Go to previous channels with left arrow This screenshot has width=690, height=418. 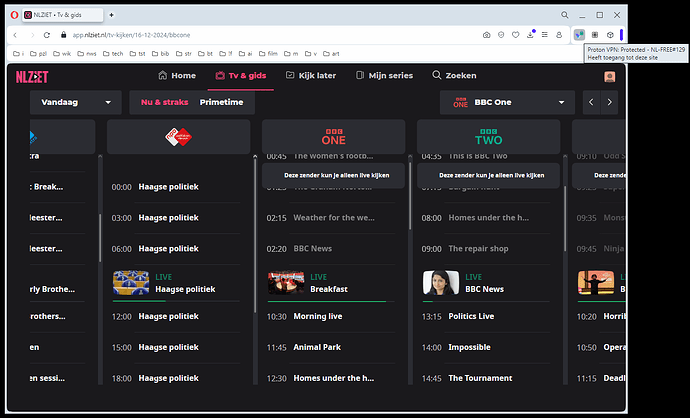(x=591, y=102)
